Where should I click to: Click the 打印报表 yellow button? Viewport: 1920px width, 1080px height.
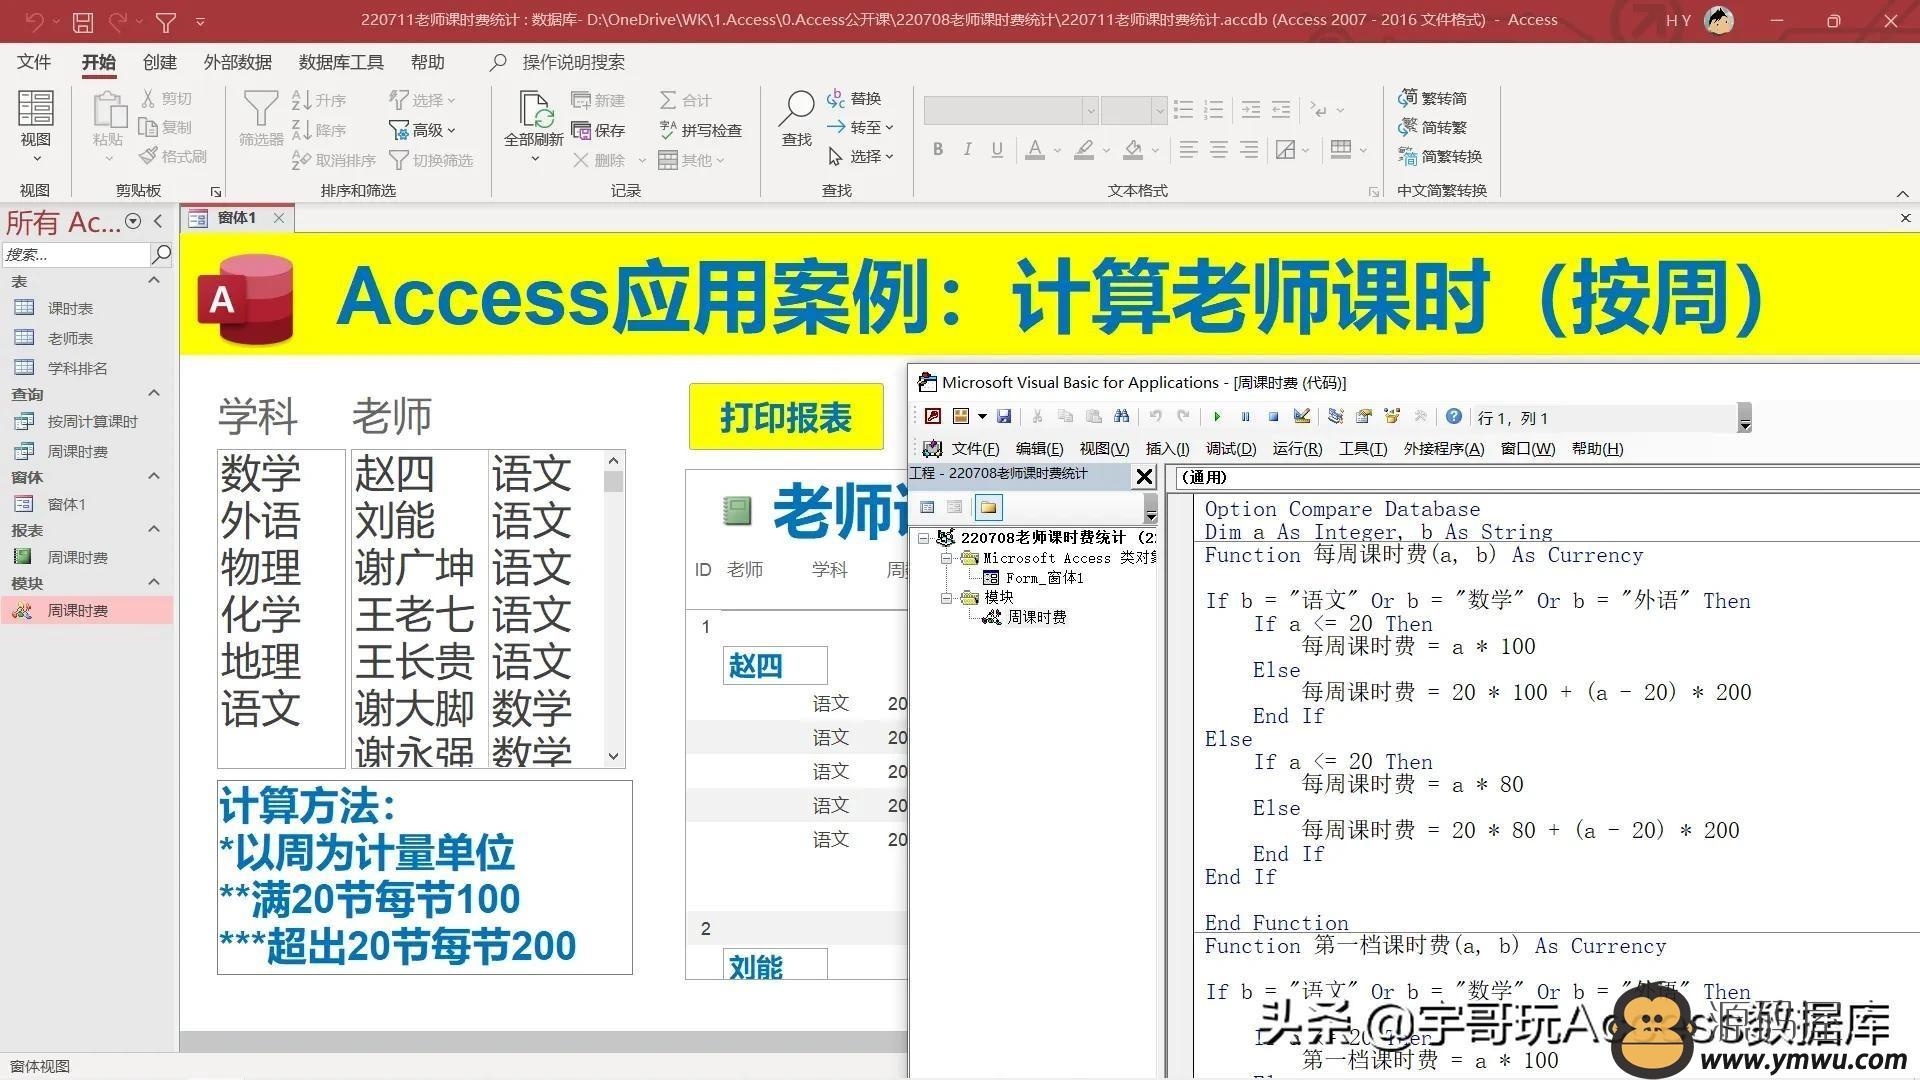786,417
